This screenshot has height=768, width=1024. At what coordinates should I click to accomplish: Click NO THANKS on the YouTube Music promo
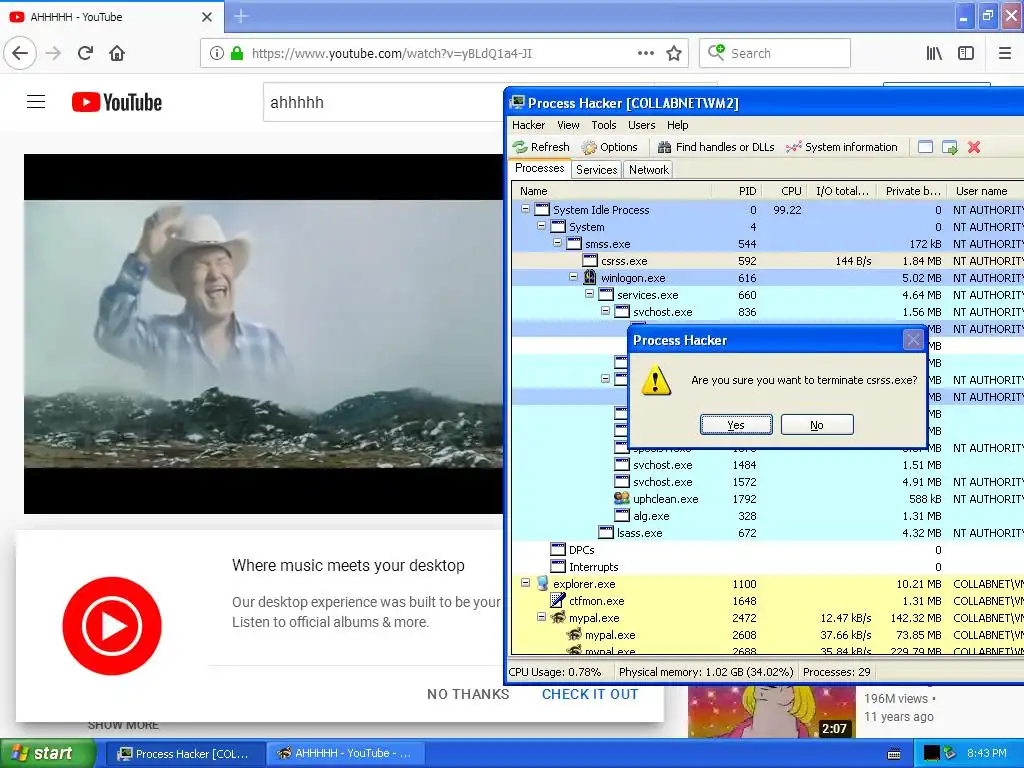click(468, 694)
